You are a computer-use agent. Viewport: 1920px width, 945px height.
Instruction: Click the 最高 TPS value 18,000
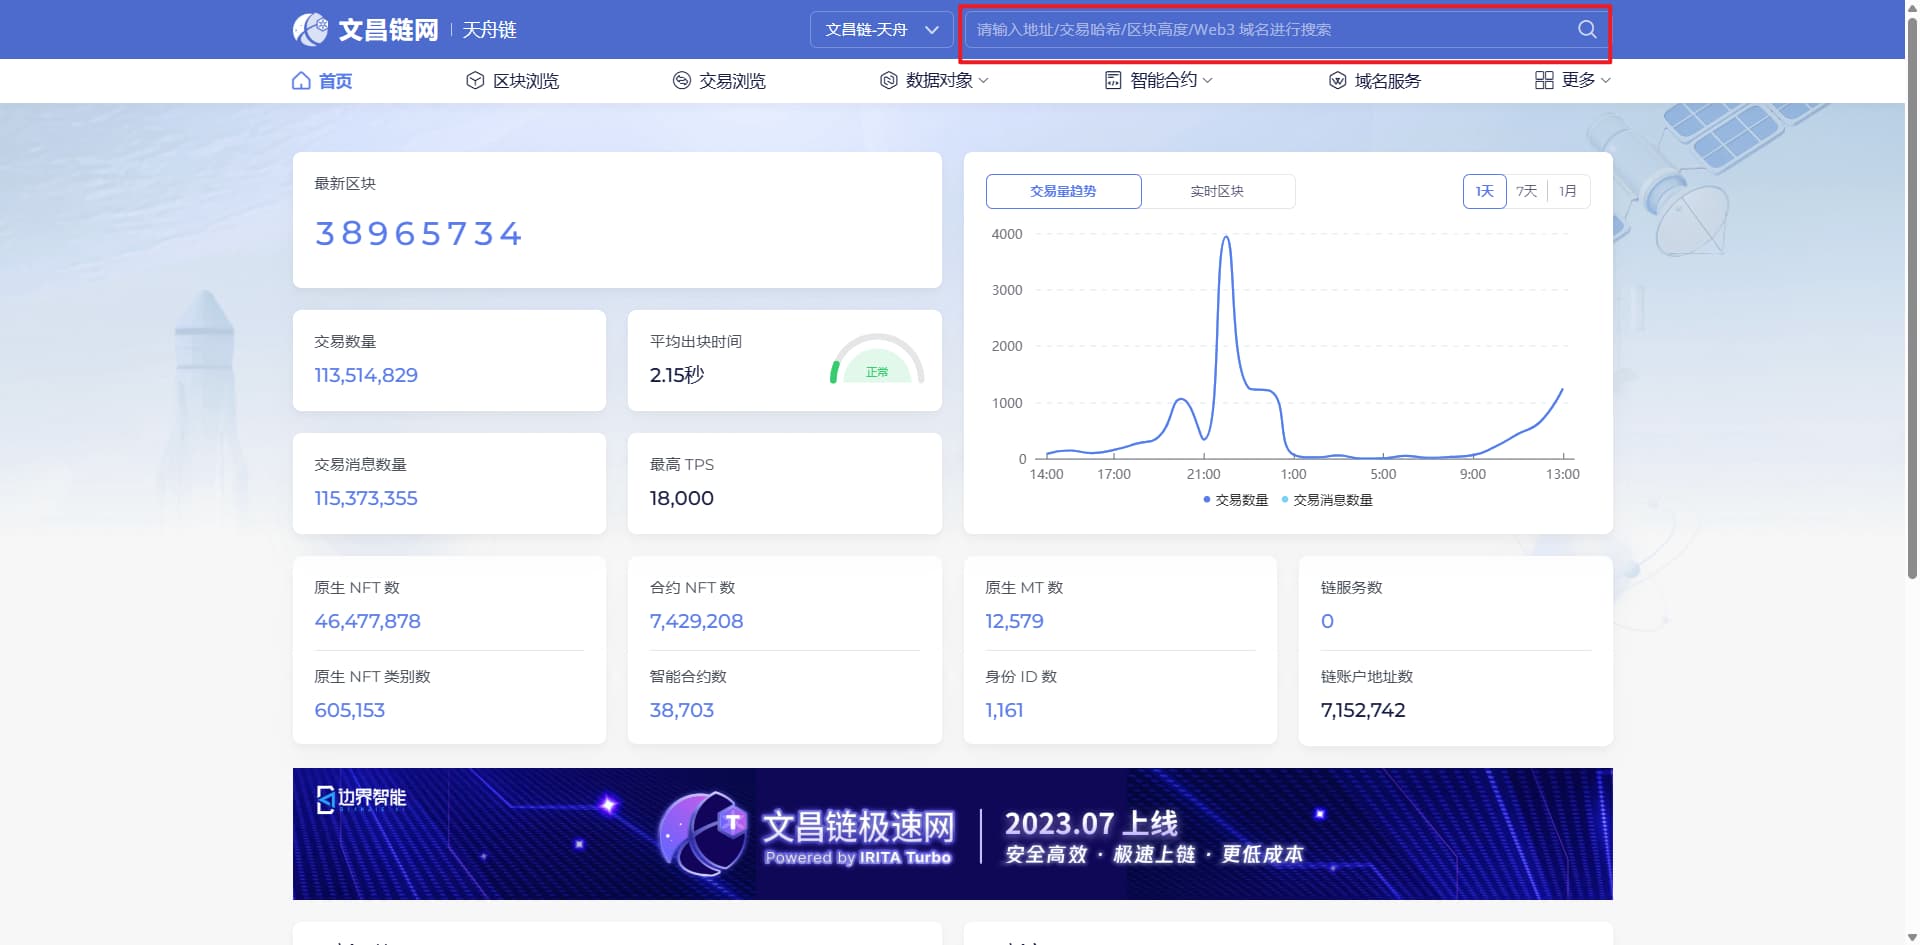click(681, 498)
